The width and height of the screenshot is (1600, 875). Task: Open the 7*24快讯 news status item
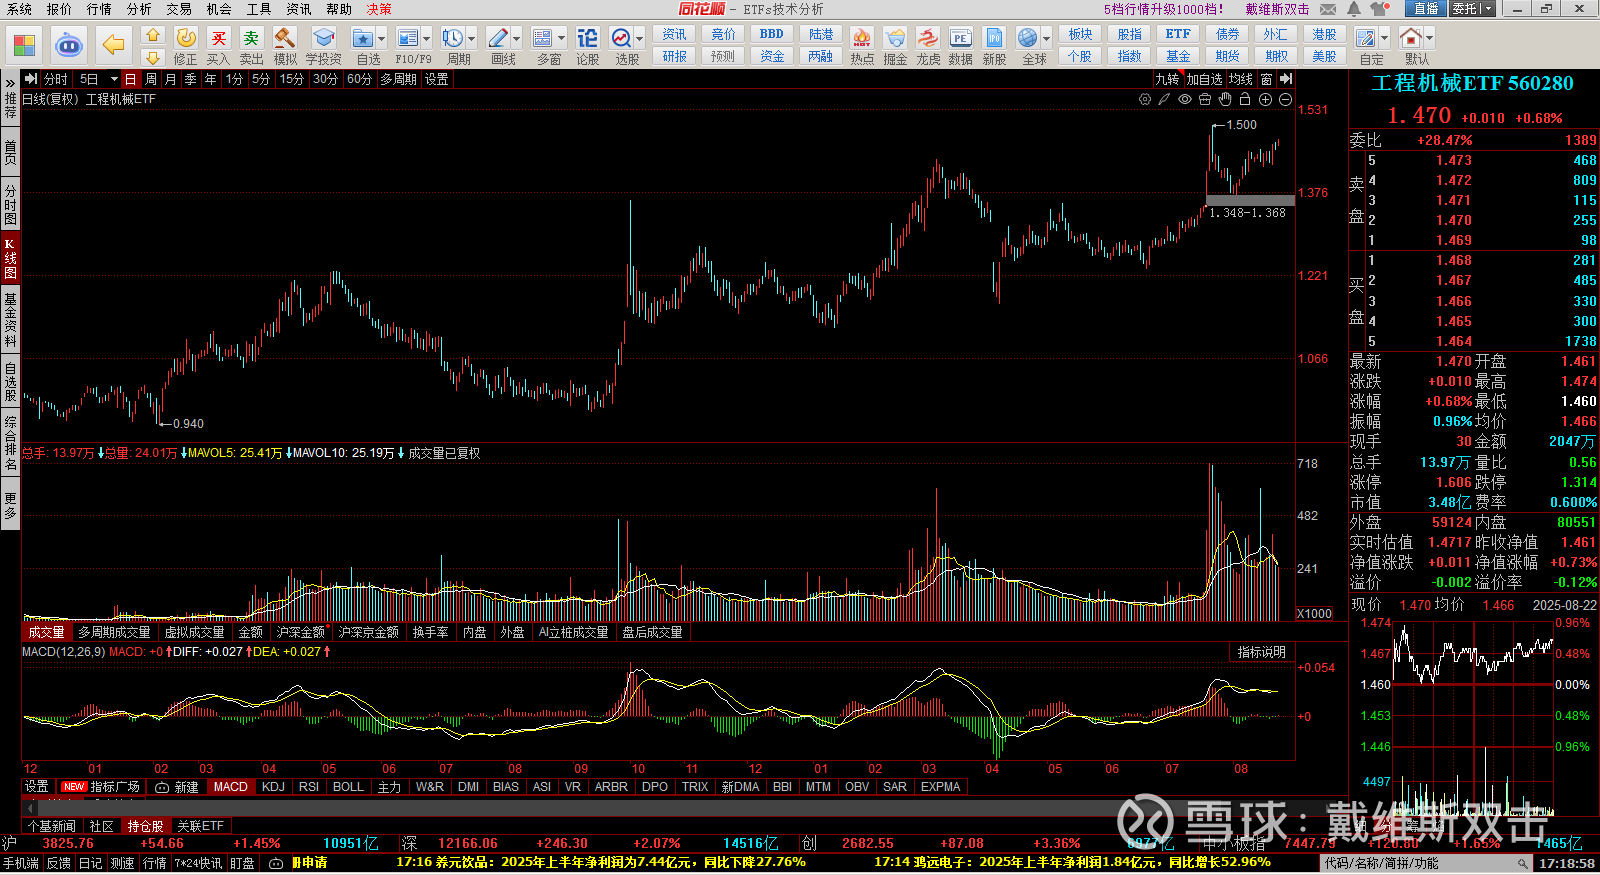click(198, 863)
